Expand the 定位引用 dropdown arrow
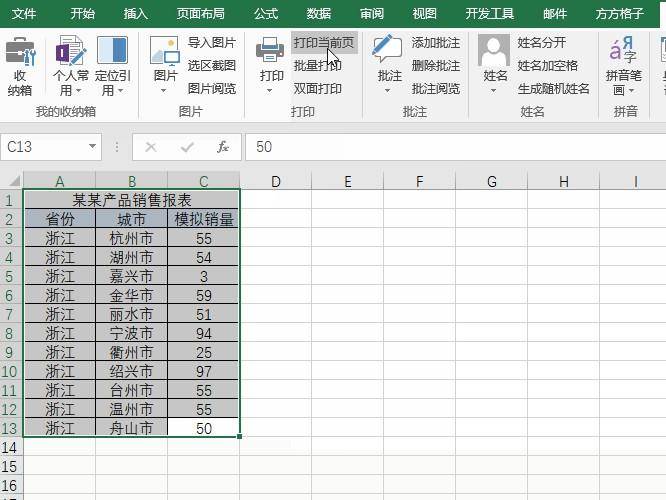Viewport: 666px width, 500px height. point(121,90)
